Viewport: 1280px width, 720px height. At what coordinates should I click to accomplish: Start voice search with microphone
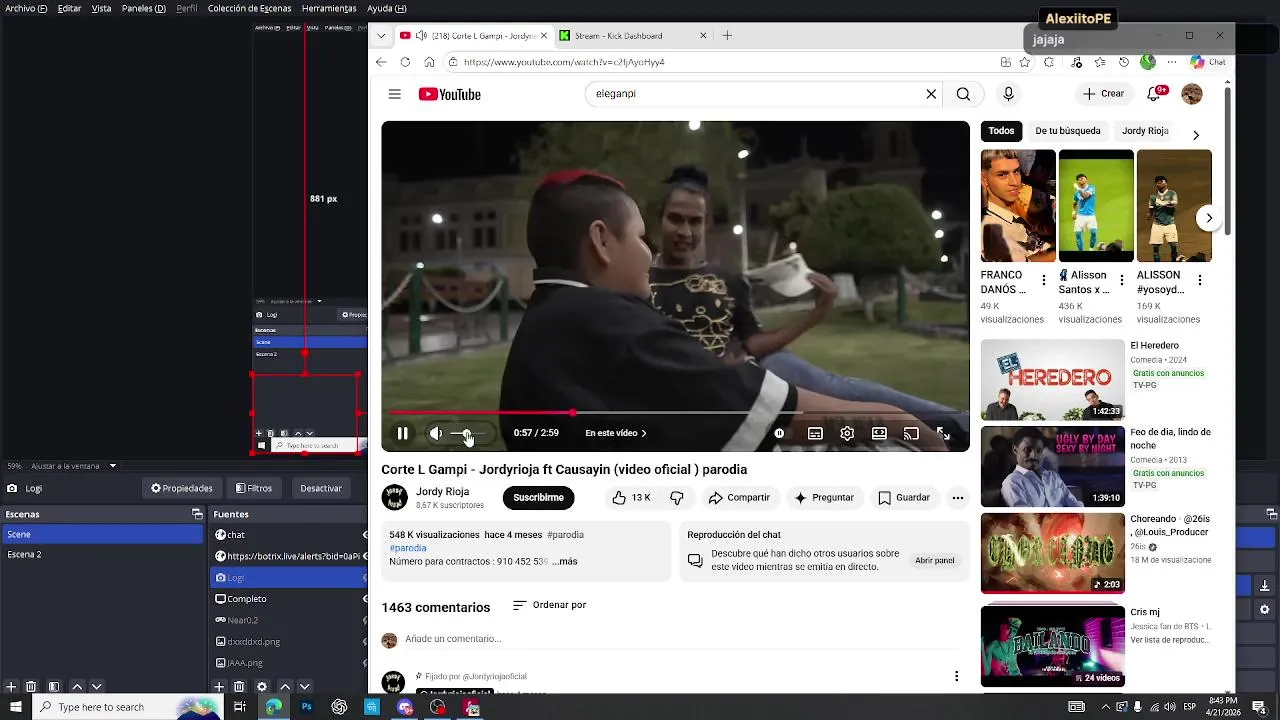tap(1008, 94)
